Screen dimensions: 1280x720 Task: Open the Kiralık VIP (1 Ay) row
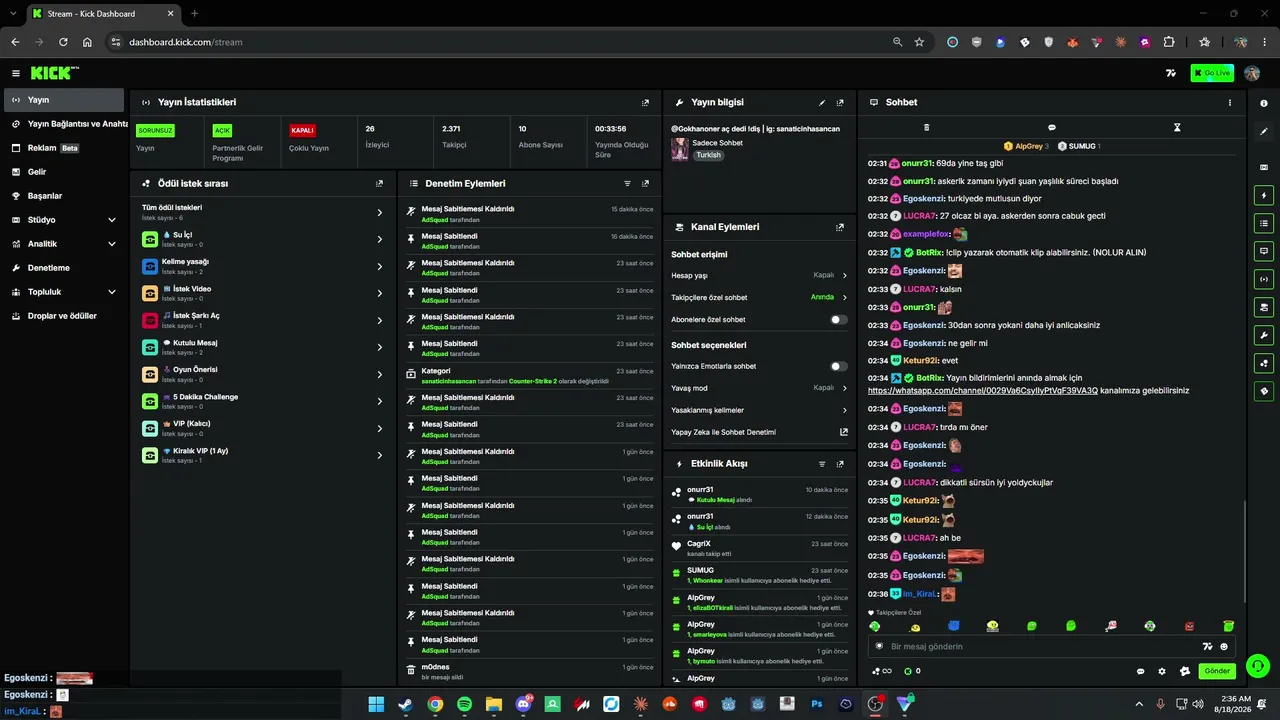click(263, 455)
